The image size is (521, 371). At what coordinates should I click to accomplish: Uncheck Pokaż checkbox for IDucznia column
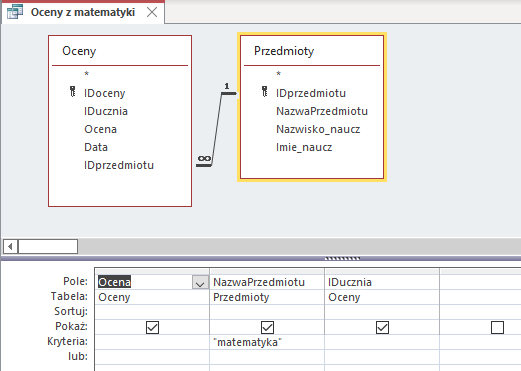(x=382, y=327)
